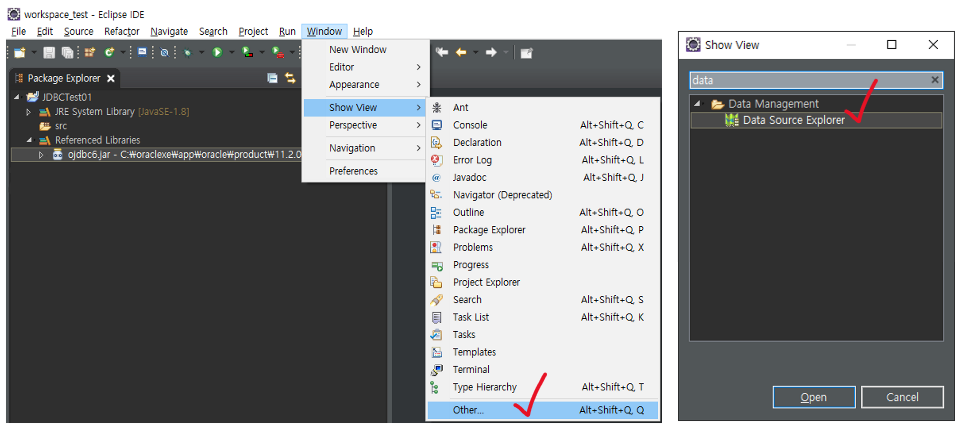Click Open button in Show View dialog
Image resolution: width=961 pixels, height=427 pixels.
(814, 398)
